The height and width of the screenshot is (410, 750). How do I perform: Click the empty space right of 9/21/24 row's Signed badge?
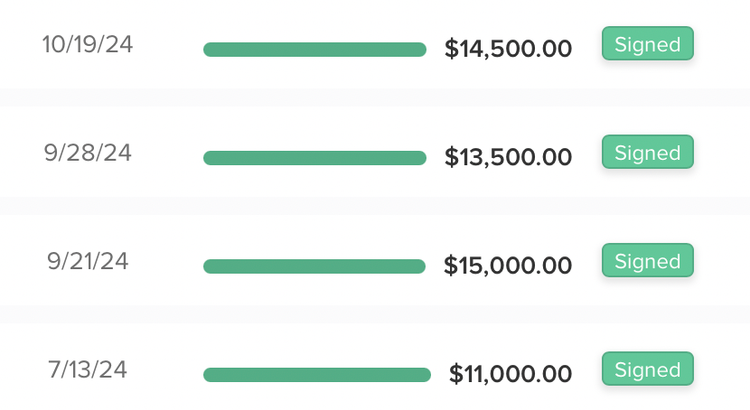722,261
